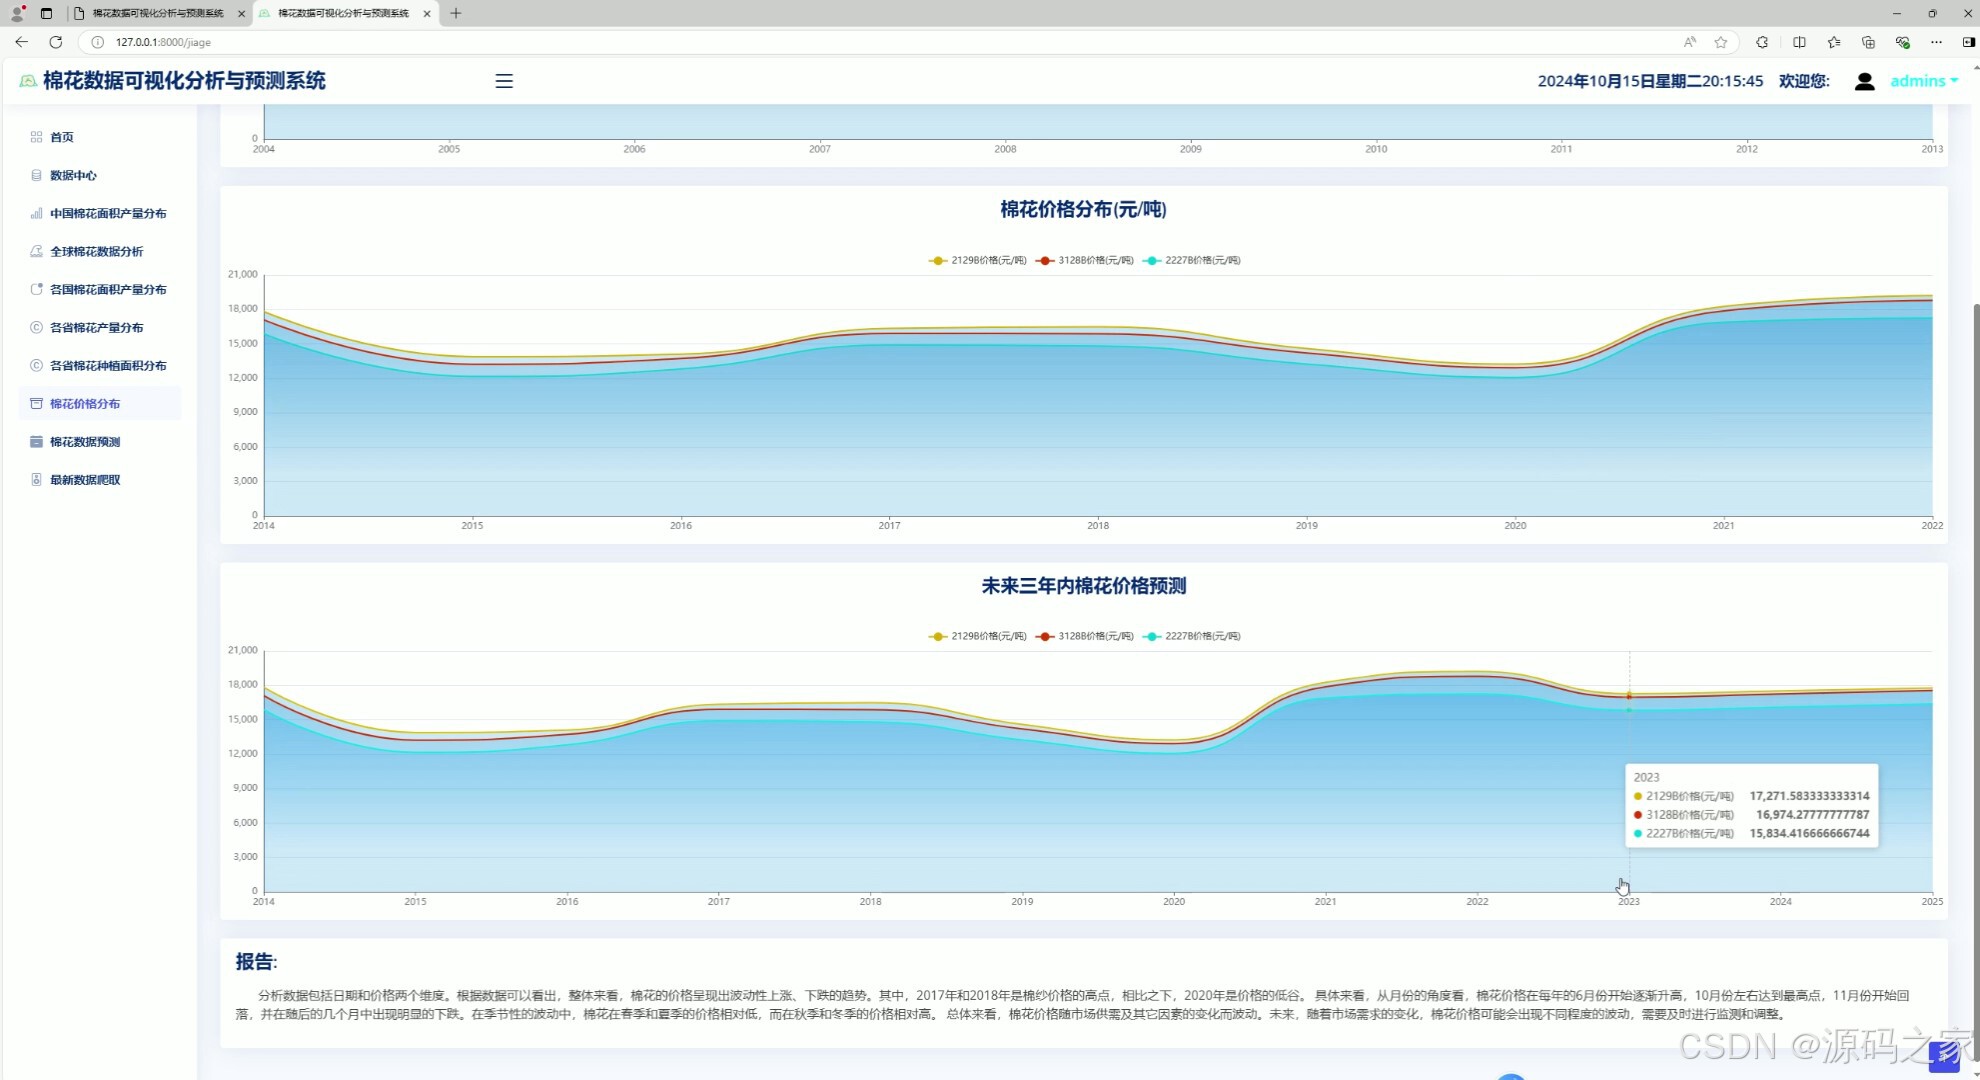Open 全球棉花数据分析 page link
This screenshot has height=1080, width=1980.
(x=96, y=251)
